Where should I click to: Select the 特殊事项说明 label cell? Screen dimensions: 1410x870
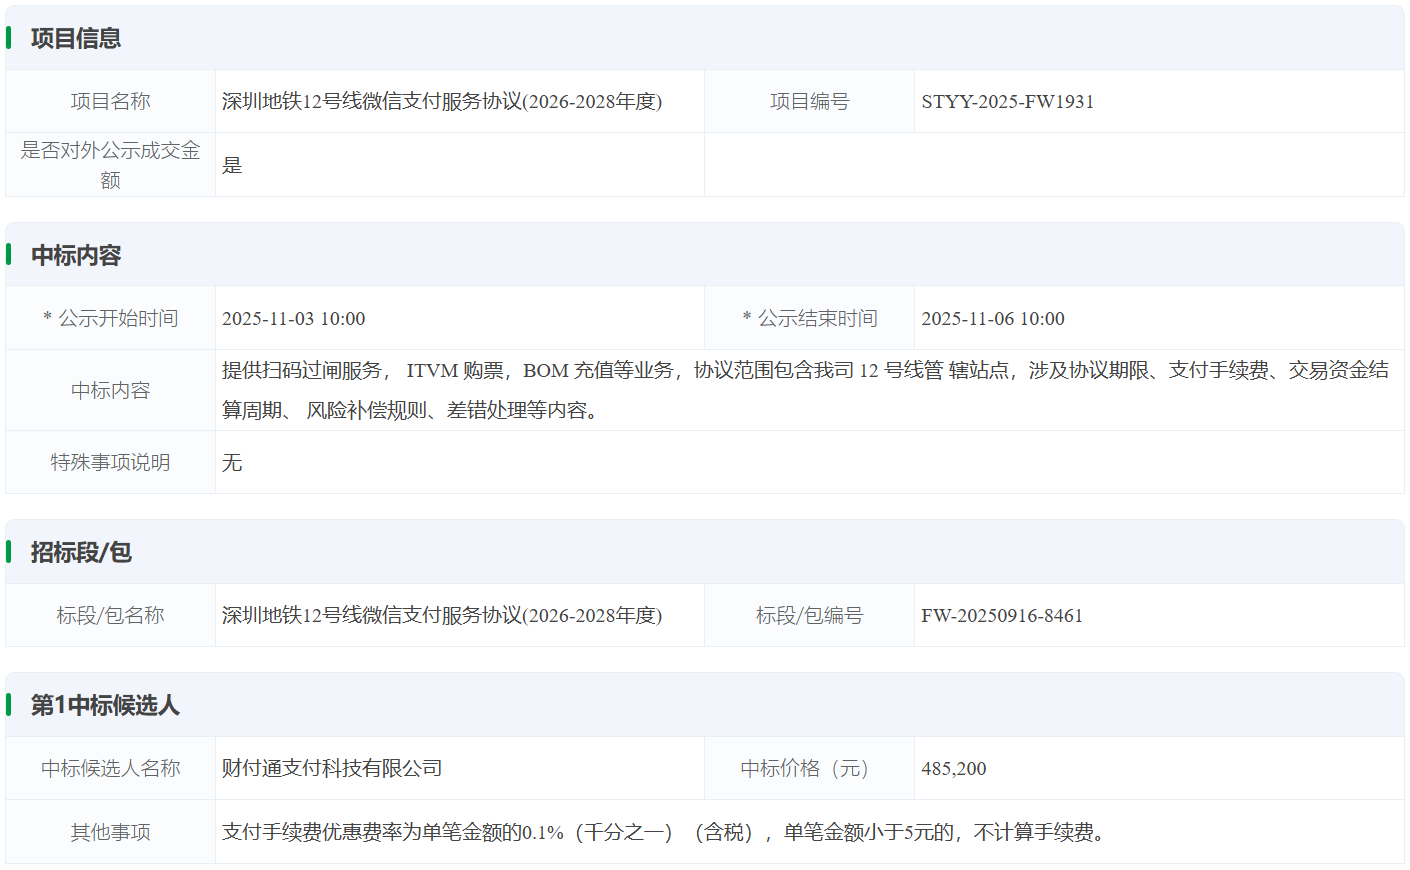tap(110, 462)
